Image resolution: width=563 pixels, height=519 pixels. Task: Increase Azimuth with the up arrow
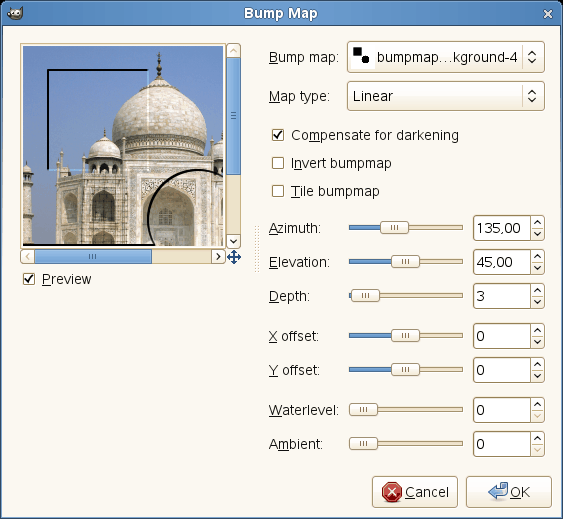click(x=537, y=222)
